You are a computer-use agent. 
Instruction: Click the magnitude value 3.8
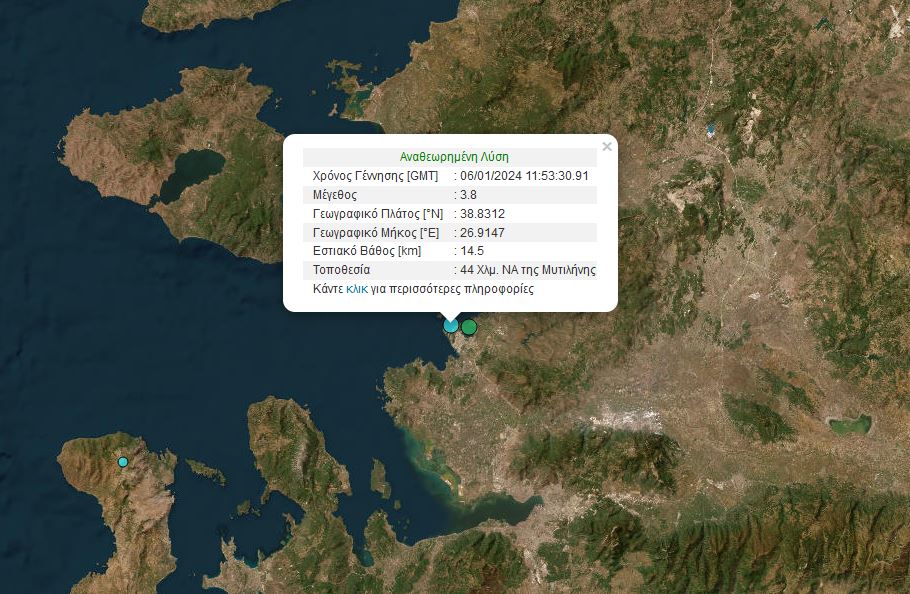pos(468,195)
